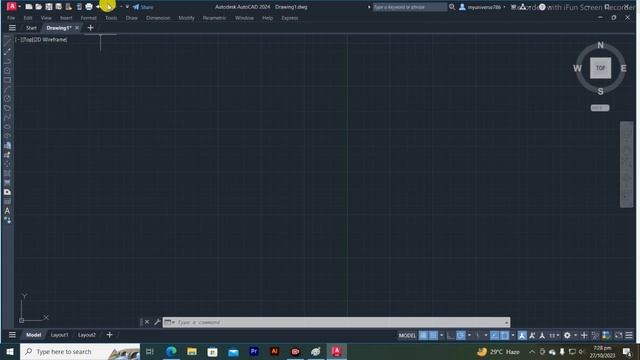Open File Explorer from the Windows taskbar
The image size is (640, 360).
tap(192, 351)
